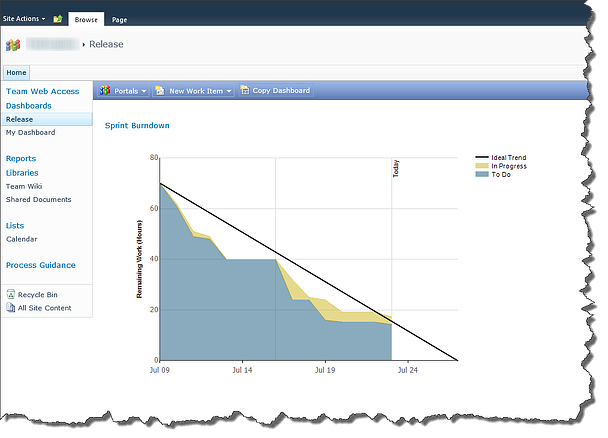Click the All Site Content icon
This screenshot has height=438, width=608.
[x=11, y=308]
